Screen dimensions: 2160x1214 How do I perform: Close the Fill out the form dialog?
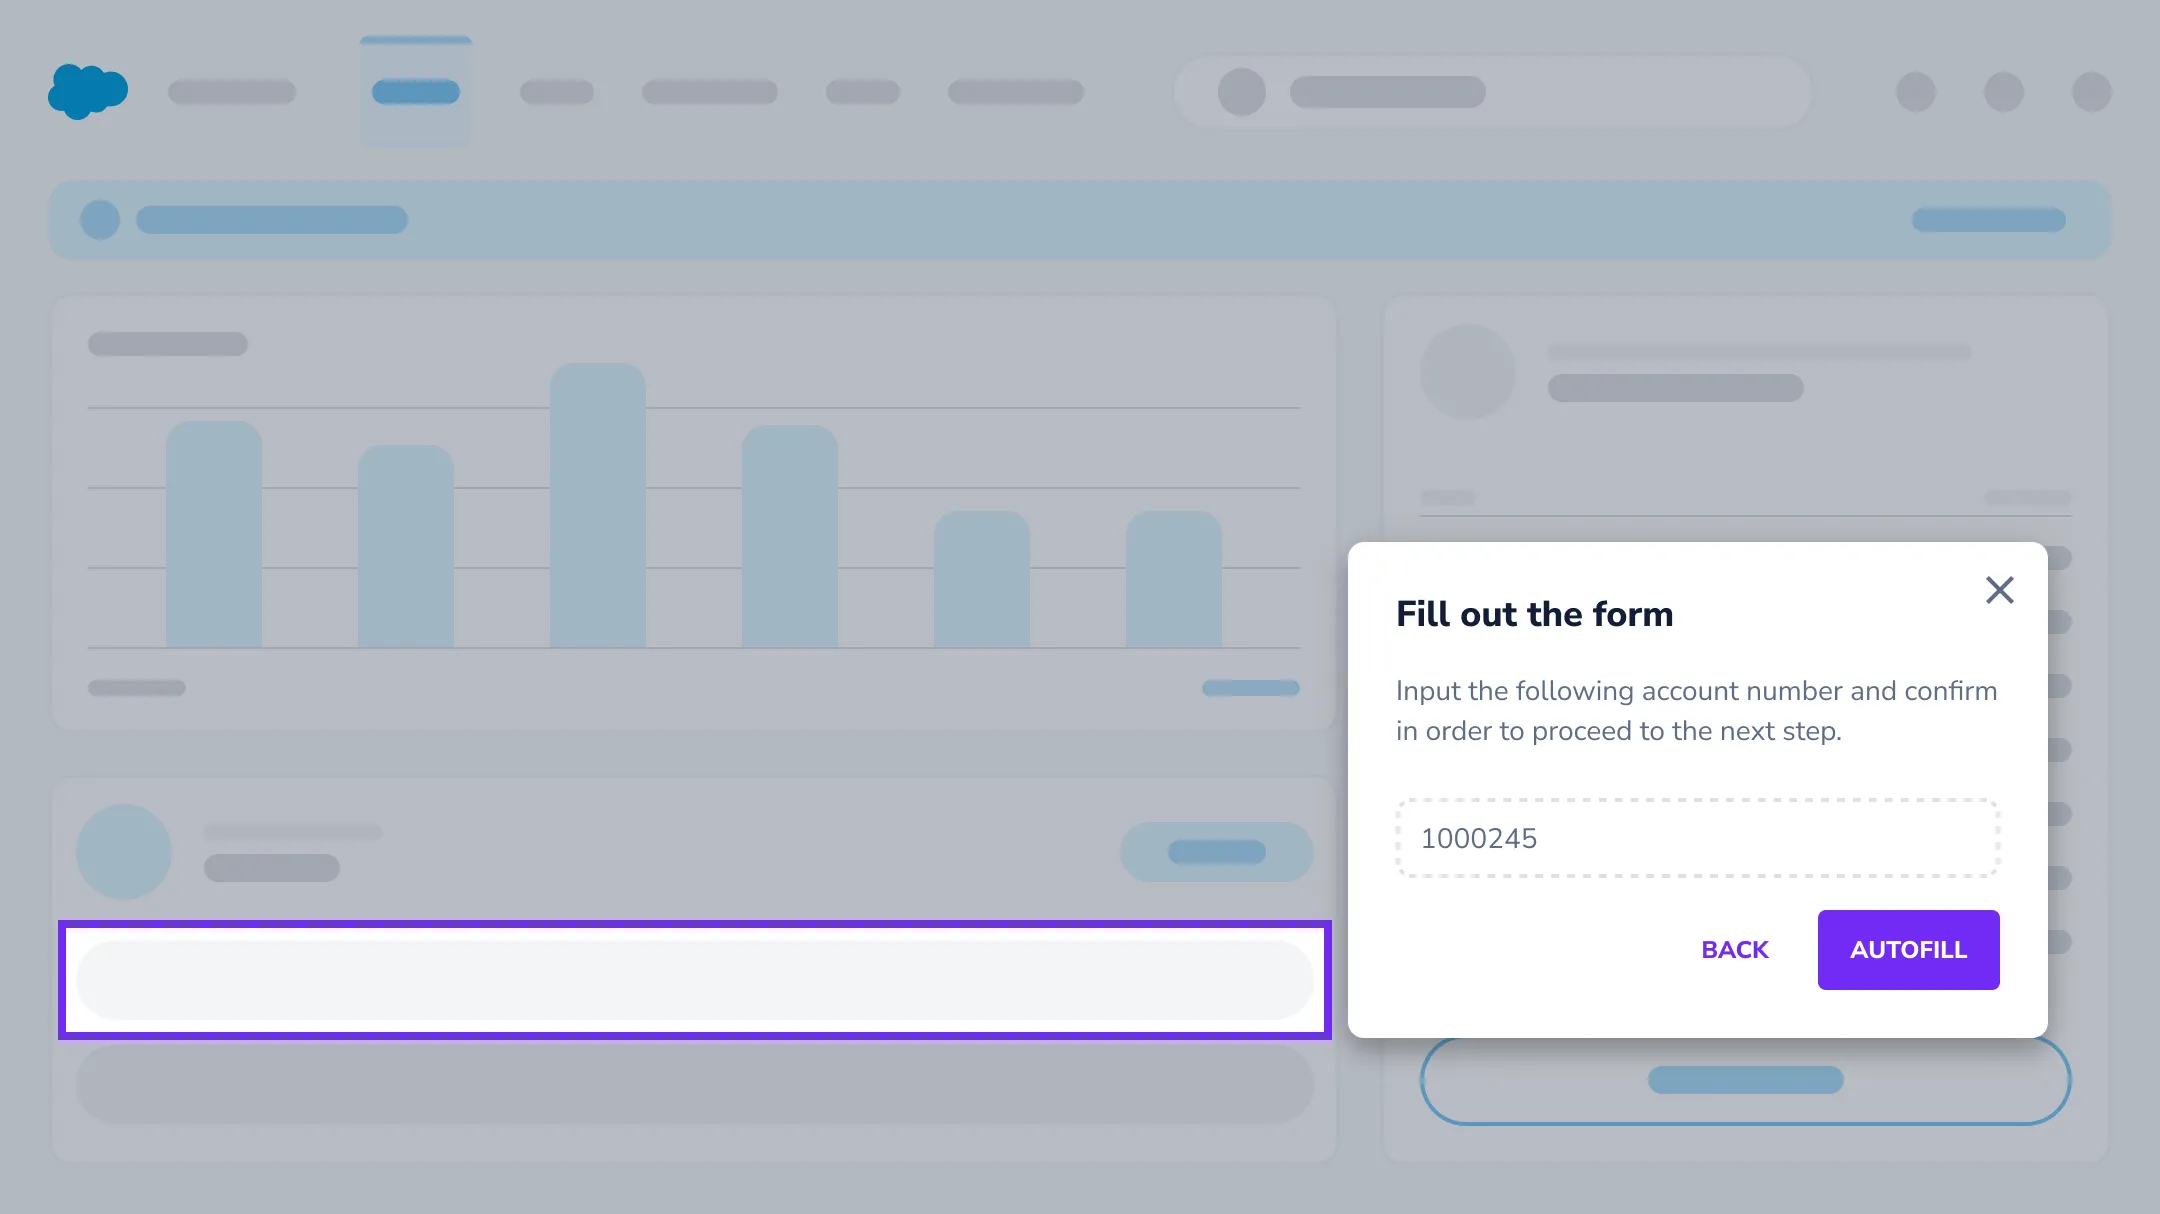pyautogui.click(x=1999, y=590)
